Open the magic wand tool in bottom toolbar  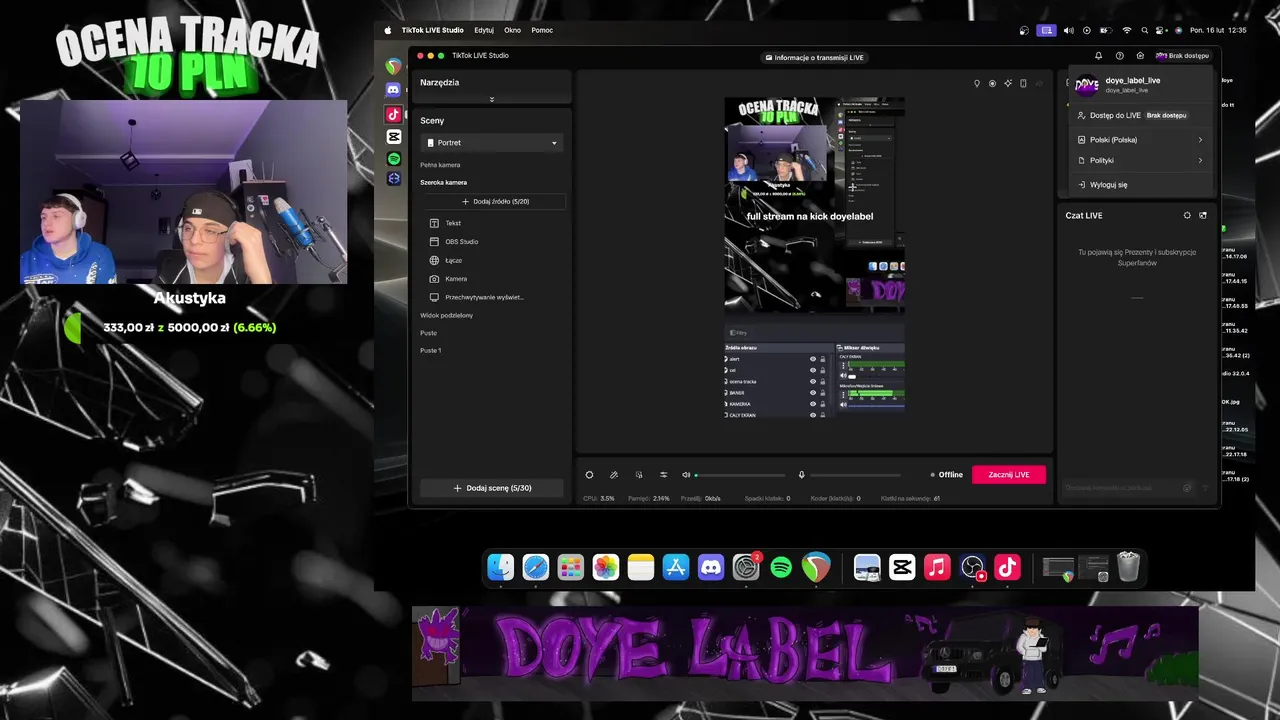(x=614, y=475)
